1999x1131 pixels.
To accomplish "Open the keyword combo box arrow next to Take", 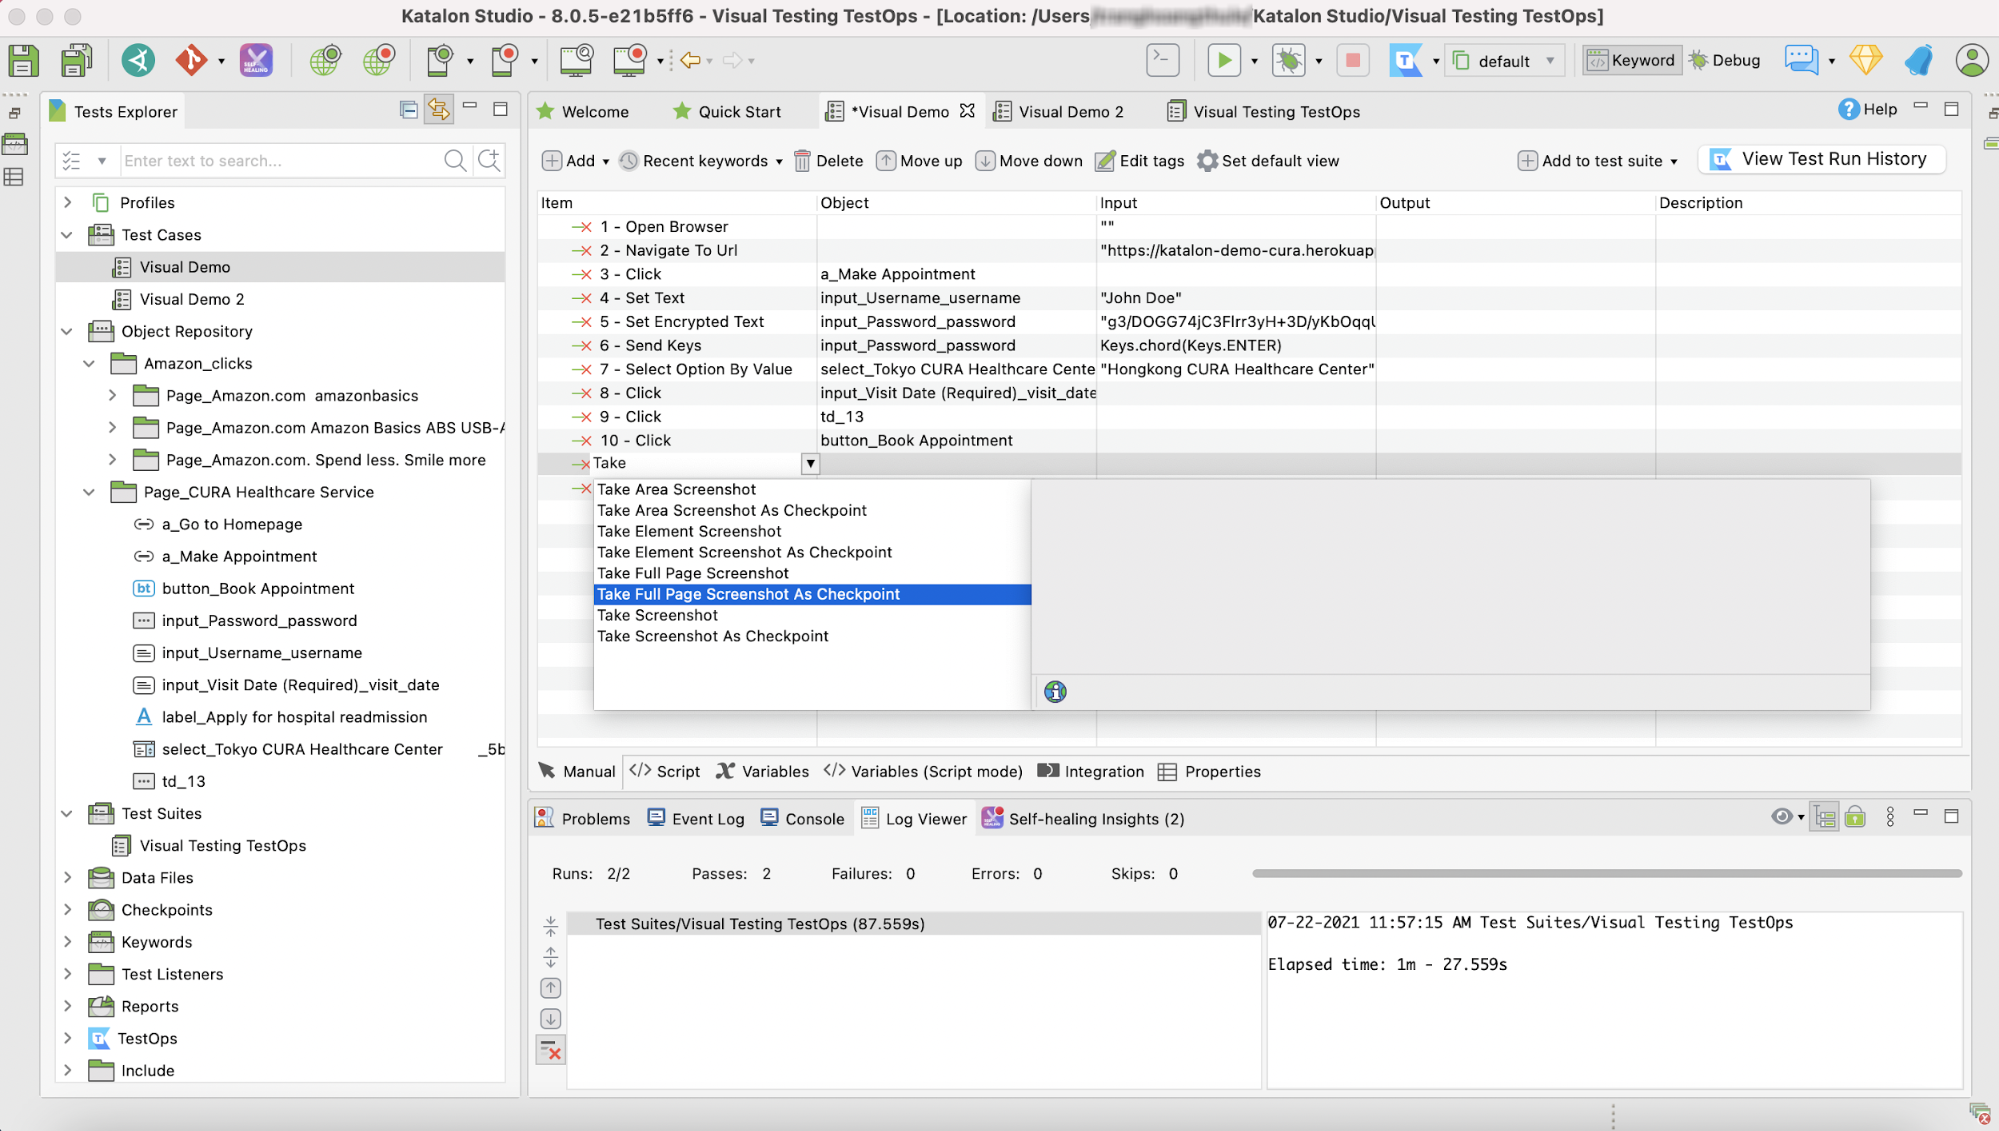I will tap(810, 463).
